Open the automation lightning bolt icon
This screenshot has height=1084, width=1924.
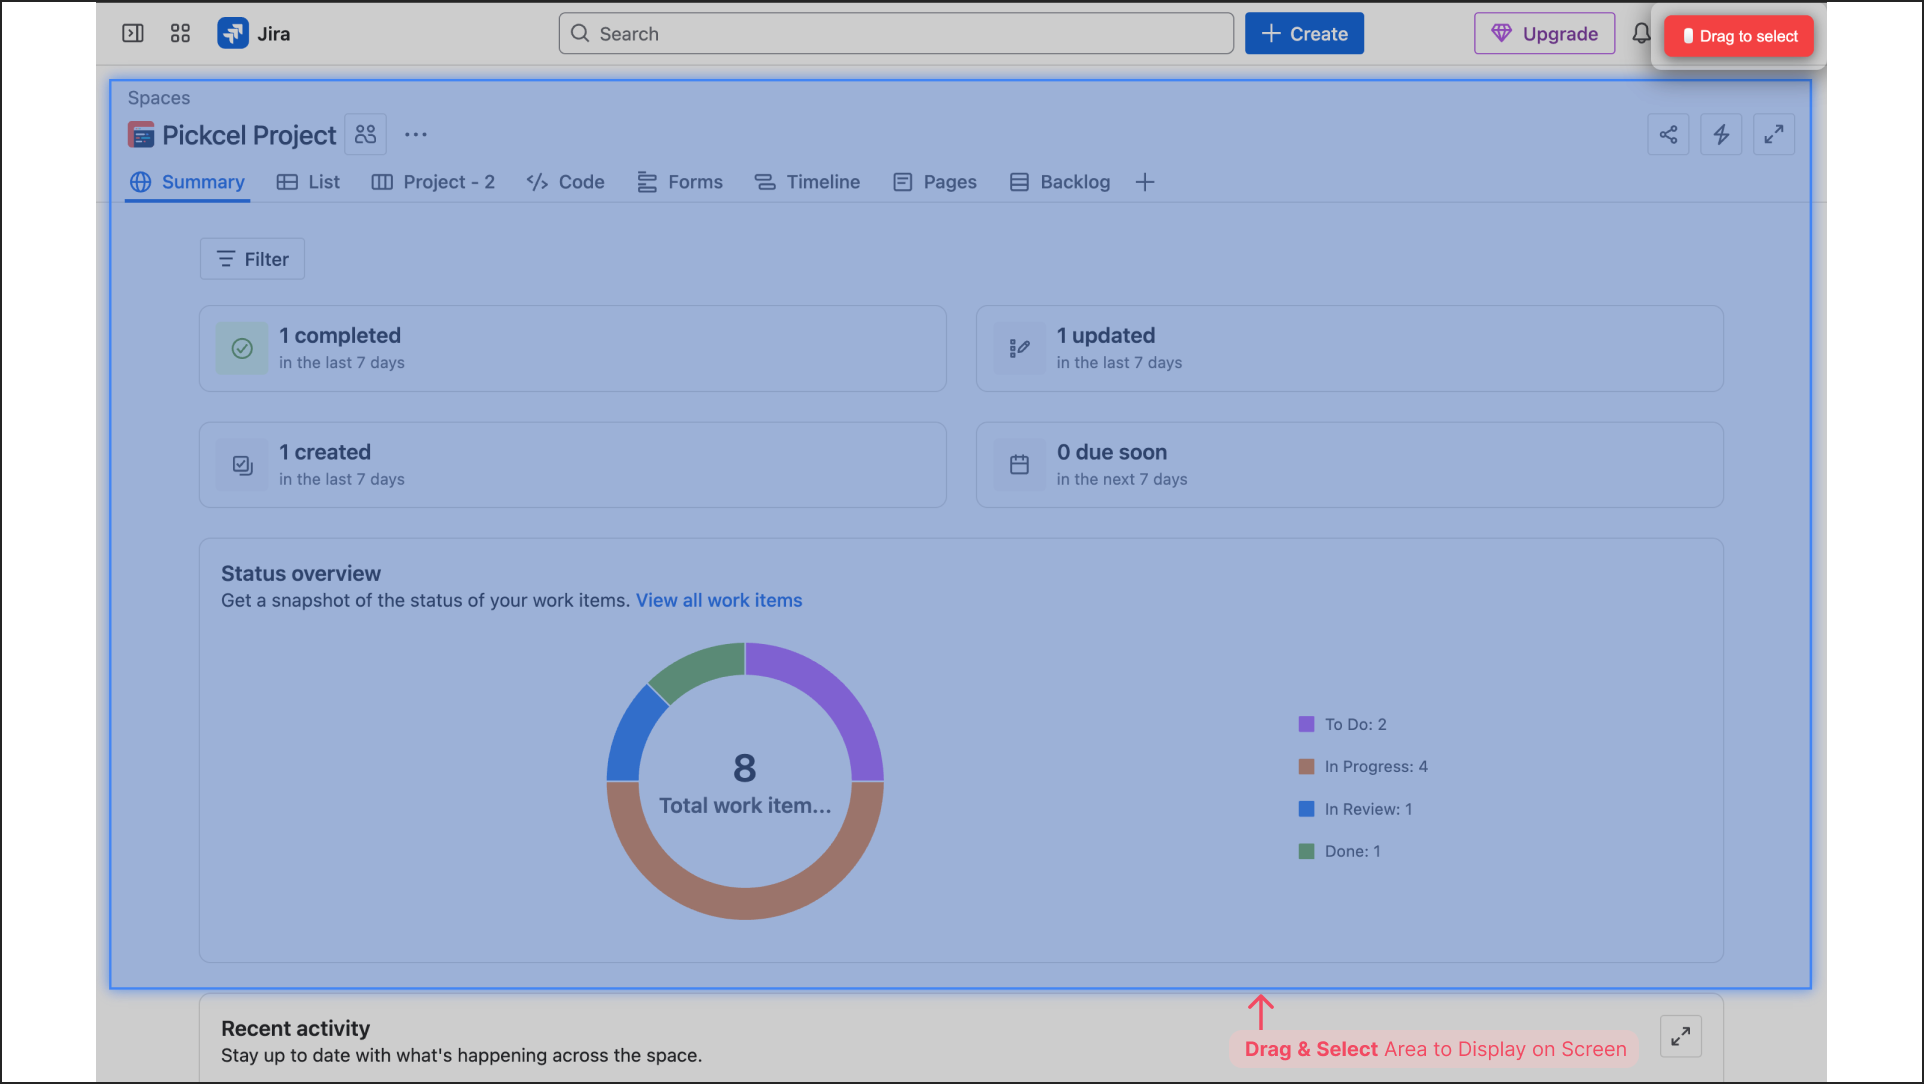(x=1721, y=135)
